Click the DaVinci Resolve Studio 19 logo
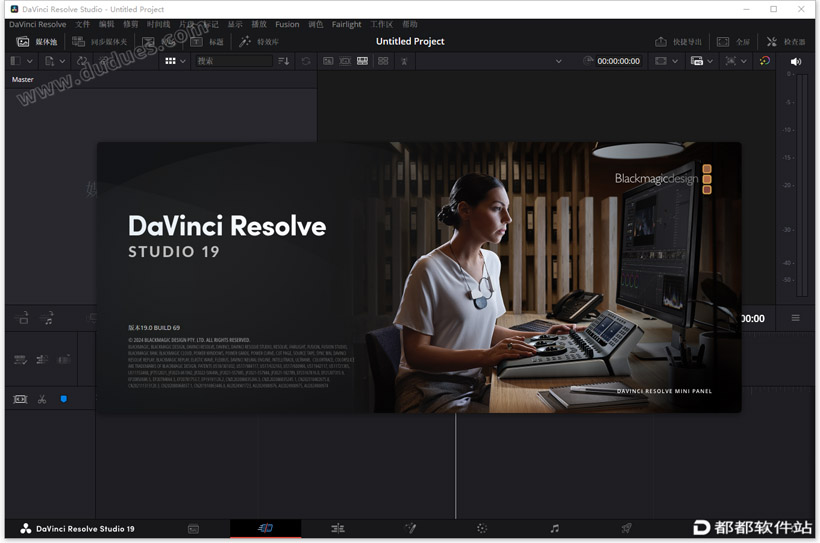 [77, 529]
